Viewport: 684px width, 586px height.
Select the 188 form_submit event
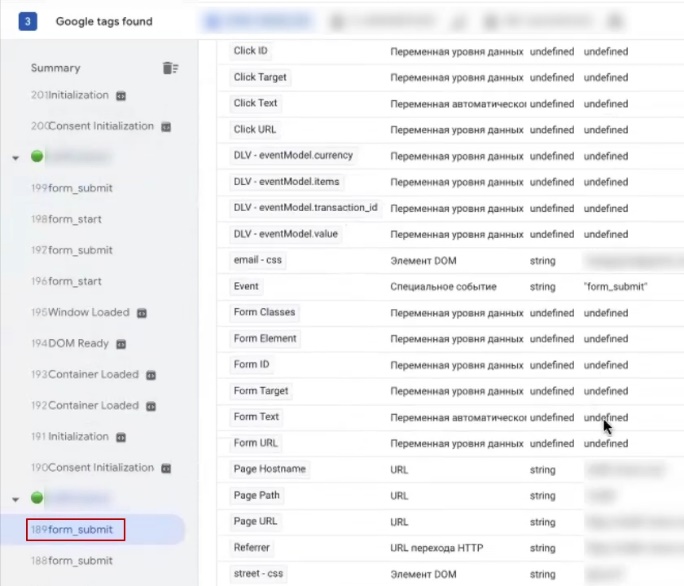click(x=72, y=561)
